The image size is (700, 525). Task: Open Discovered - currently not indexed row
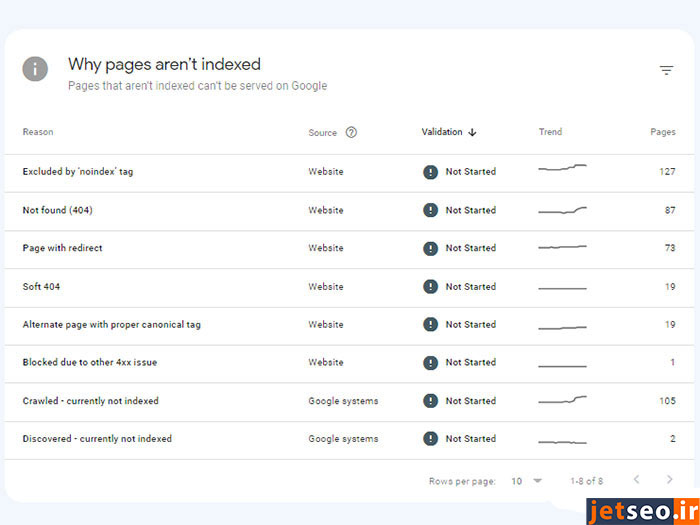[97, 439]
